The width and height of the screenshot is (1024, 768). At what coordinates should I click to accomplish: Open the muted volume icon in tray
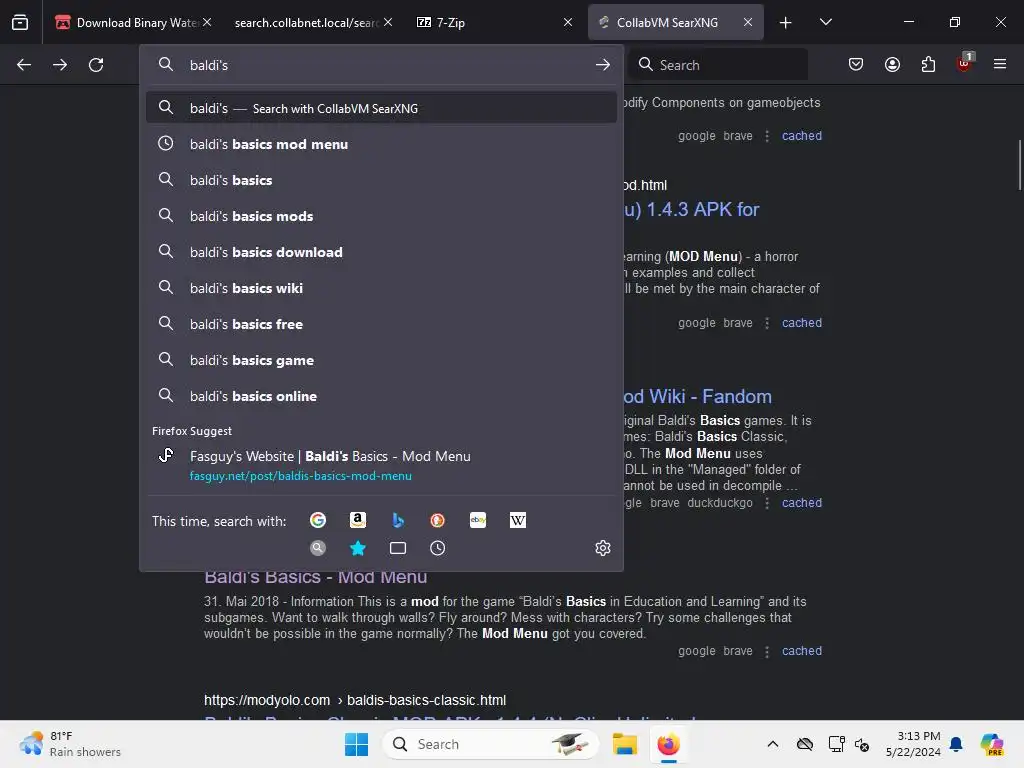(862, 744)
